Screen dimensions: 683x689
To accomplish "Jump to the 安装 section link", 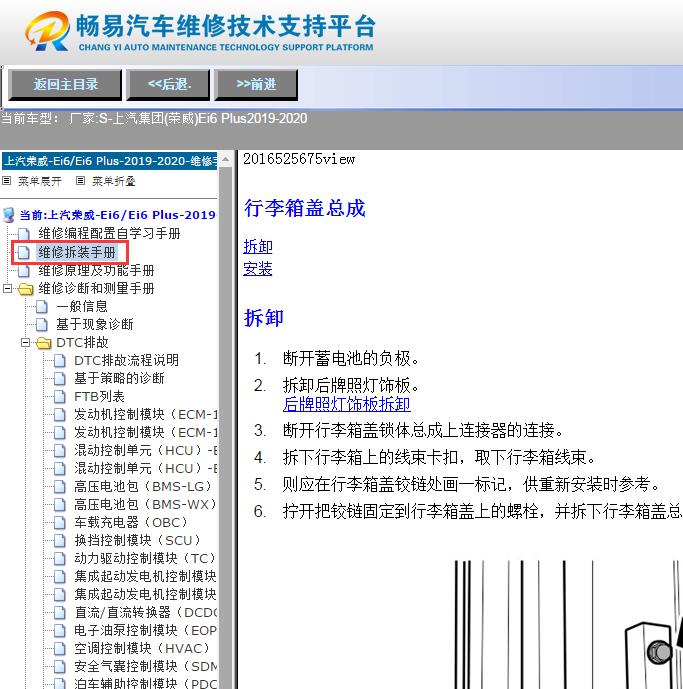I will tap(258, 268).
